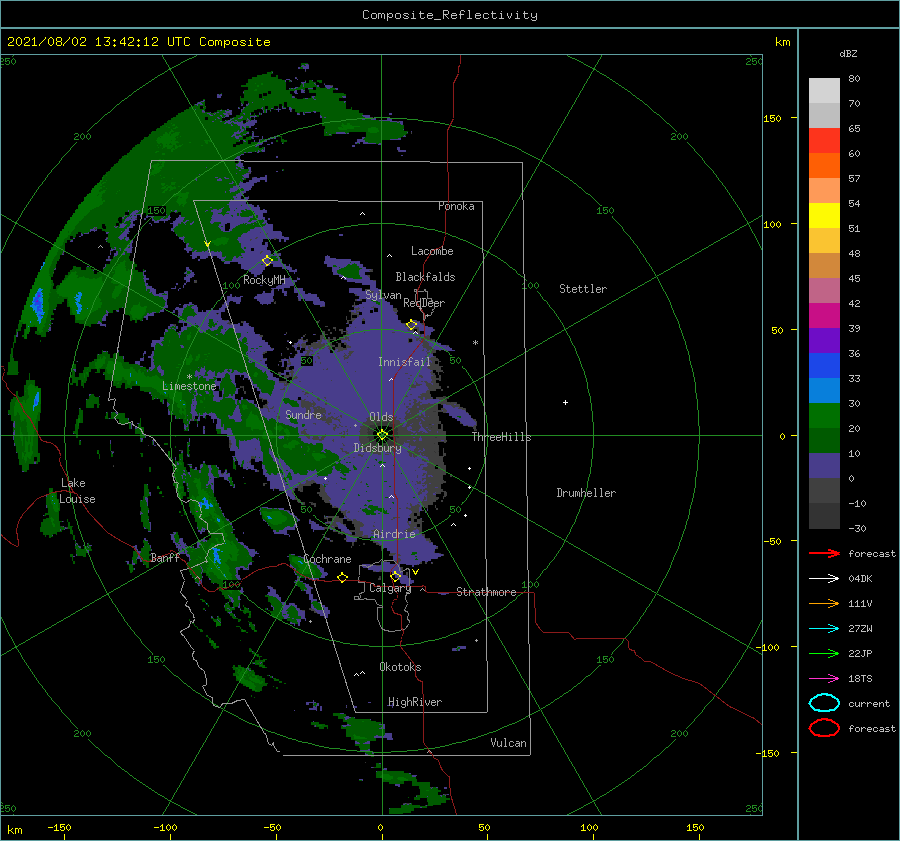Click the Lake Louise label on the map
This screenshot has width=900, height=841.
point(77,491)
